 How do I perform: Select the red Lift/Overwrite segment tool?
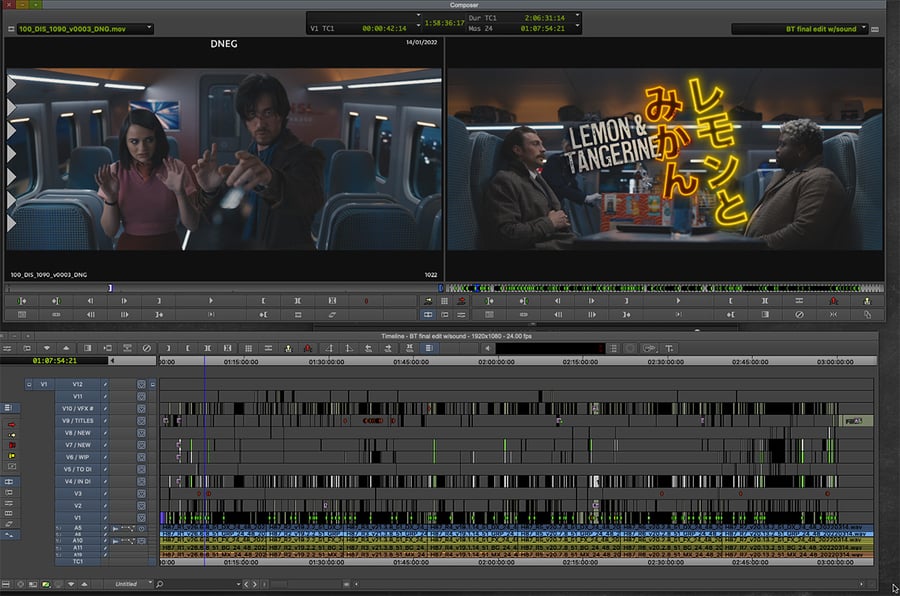(x=11, y=425)
